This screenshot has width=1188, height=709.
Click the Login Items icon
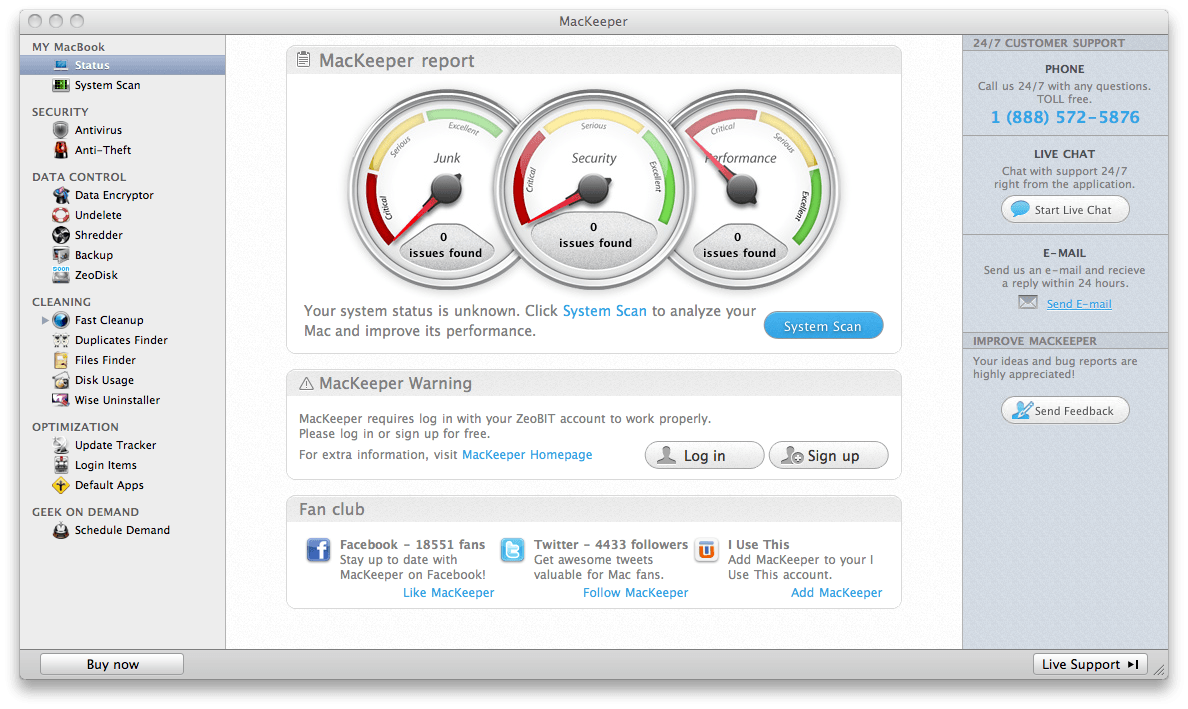(x=61, y=465)
